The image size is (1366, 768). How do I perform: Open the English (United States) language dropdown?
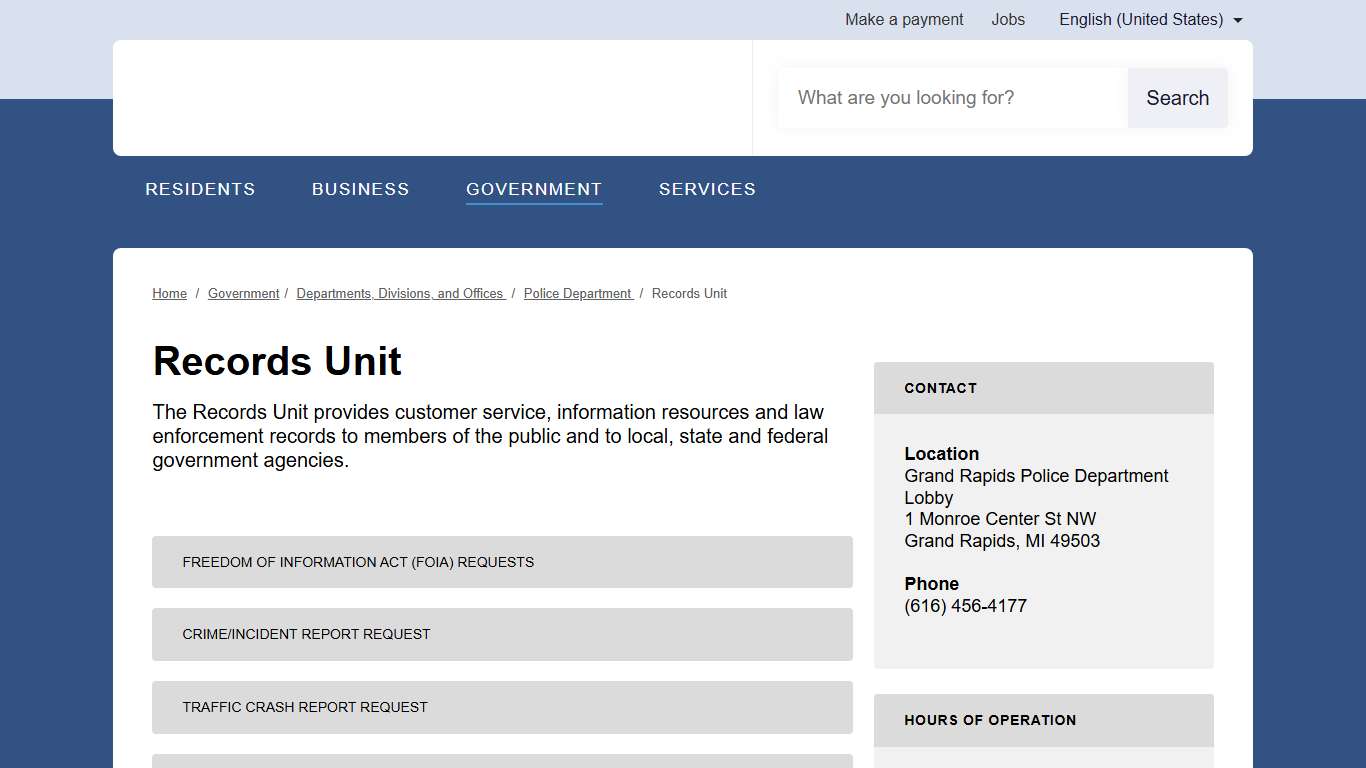coord(1150,20)
